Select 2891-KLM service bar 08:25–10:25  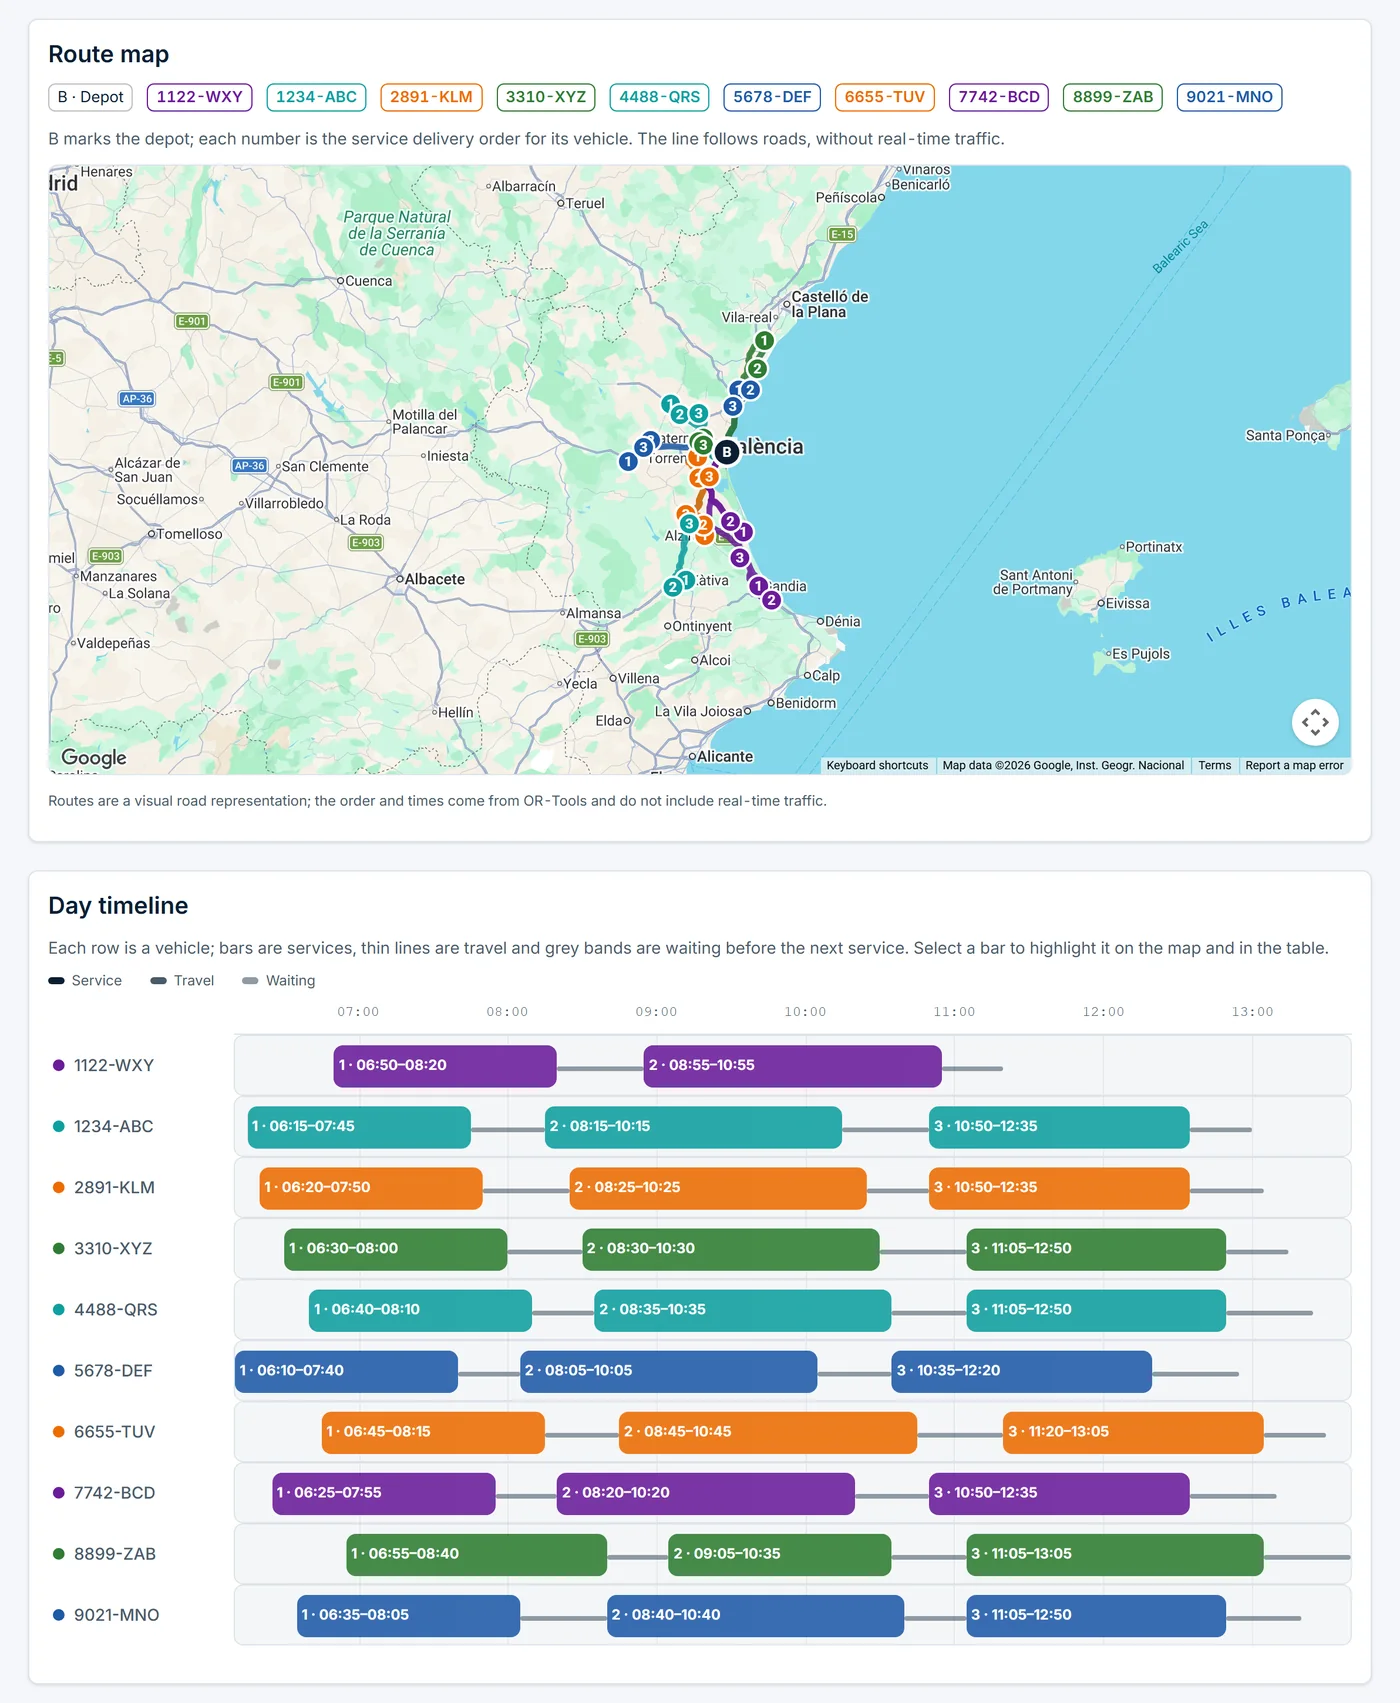point(718,1188)
